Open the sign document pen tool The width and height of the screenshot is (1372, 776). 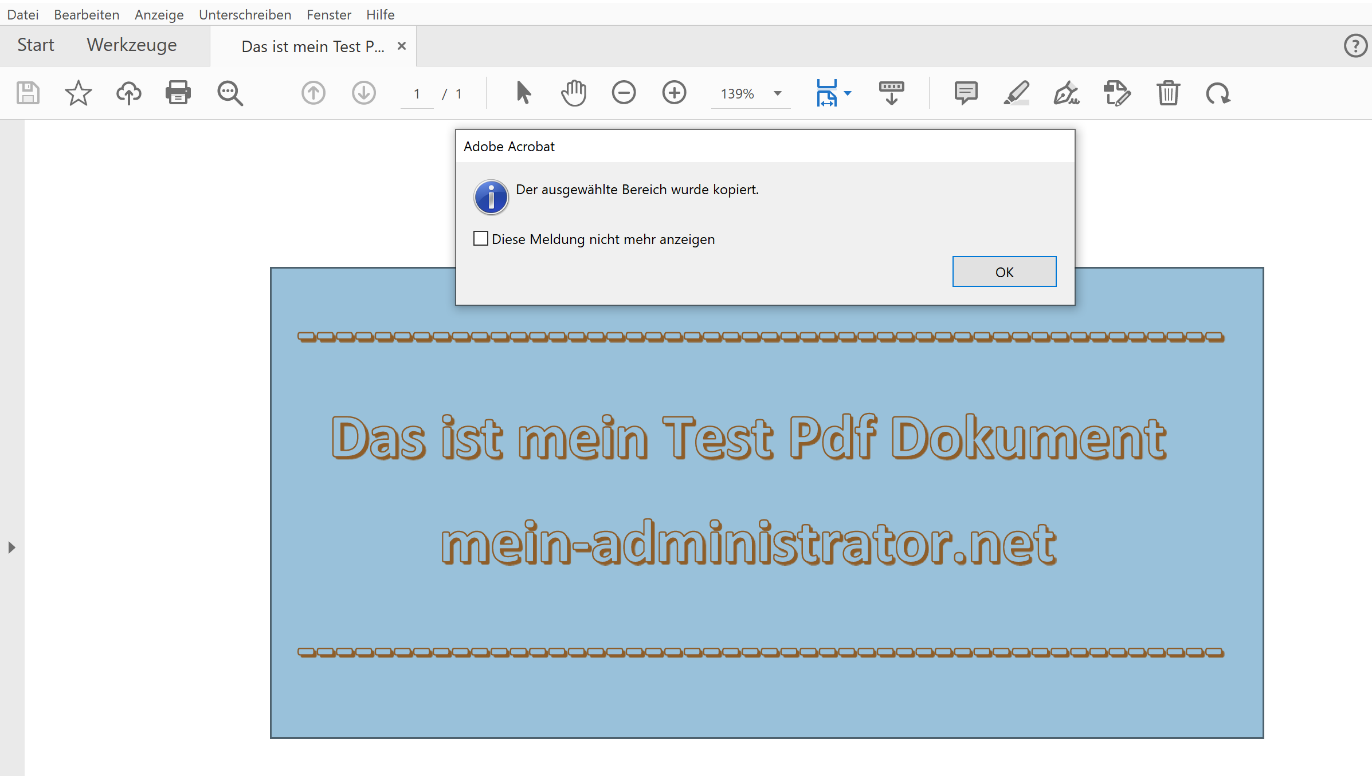click(1067, 93)
